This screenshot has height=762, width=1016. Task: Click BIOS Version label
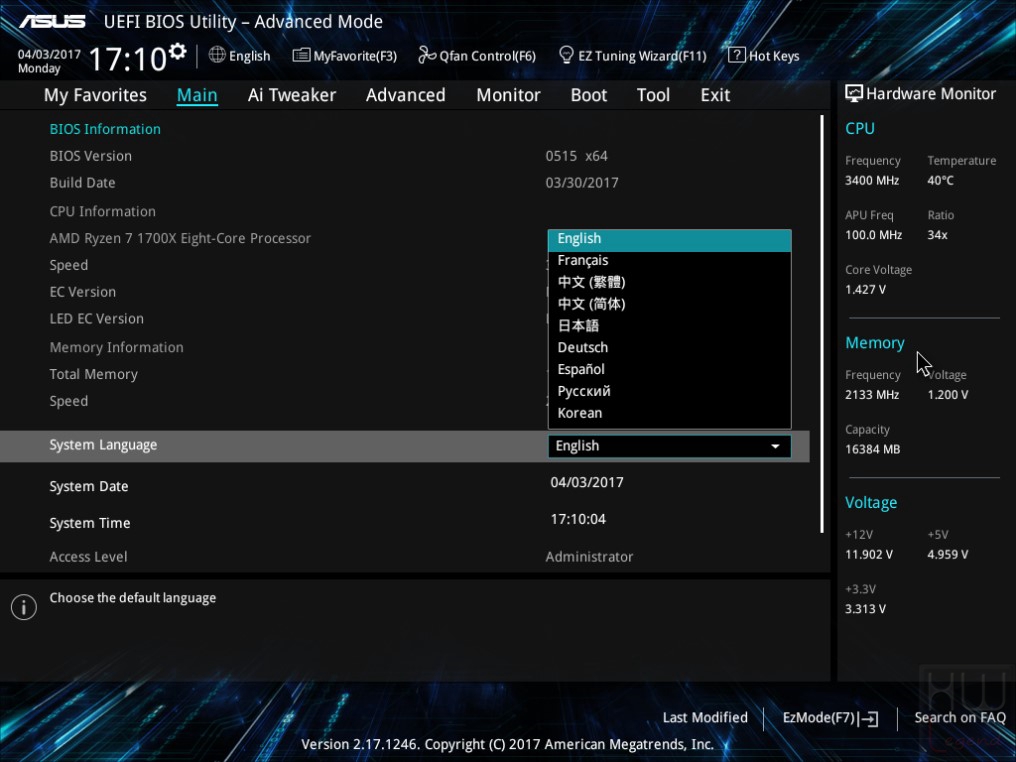[91, 157]
